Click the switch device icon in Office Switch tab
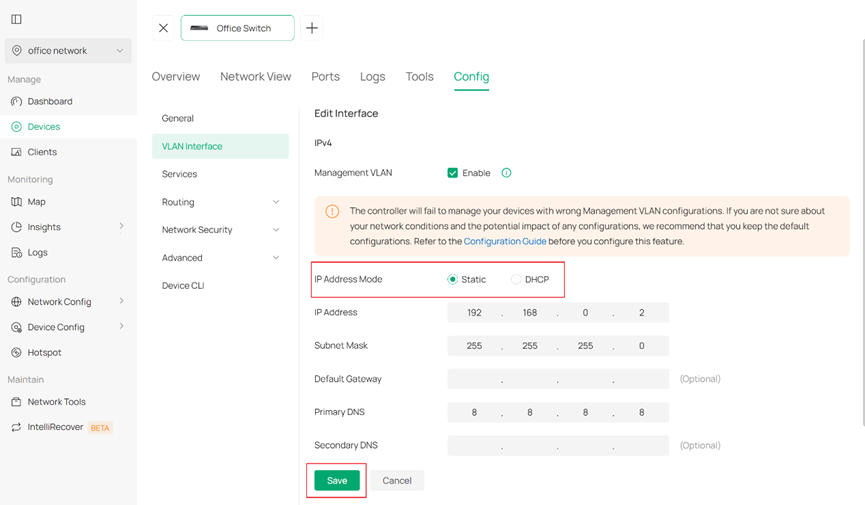 (x=199, y=28)
